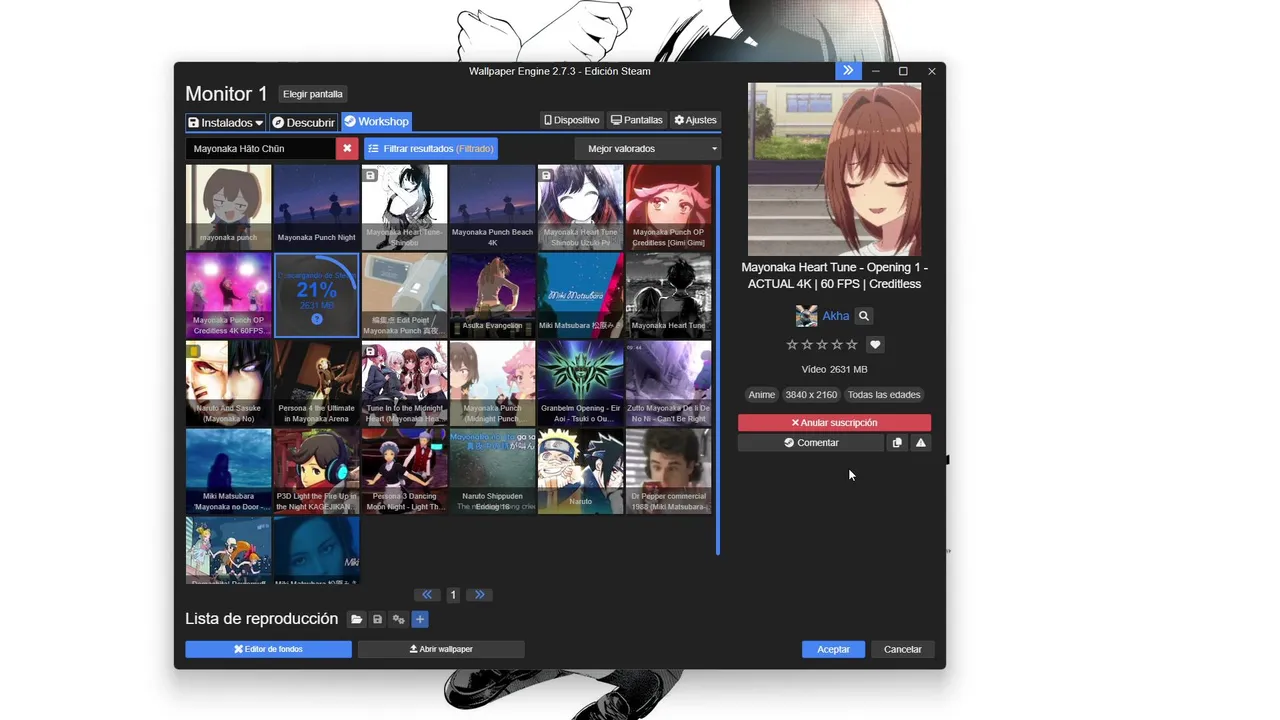This screenshot has width=1280, height=720.
Task: Collapse the wallpaper details side panel
Action: click(x=847, y=71)
